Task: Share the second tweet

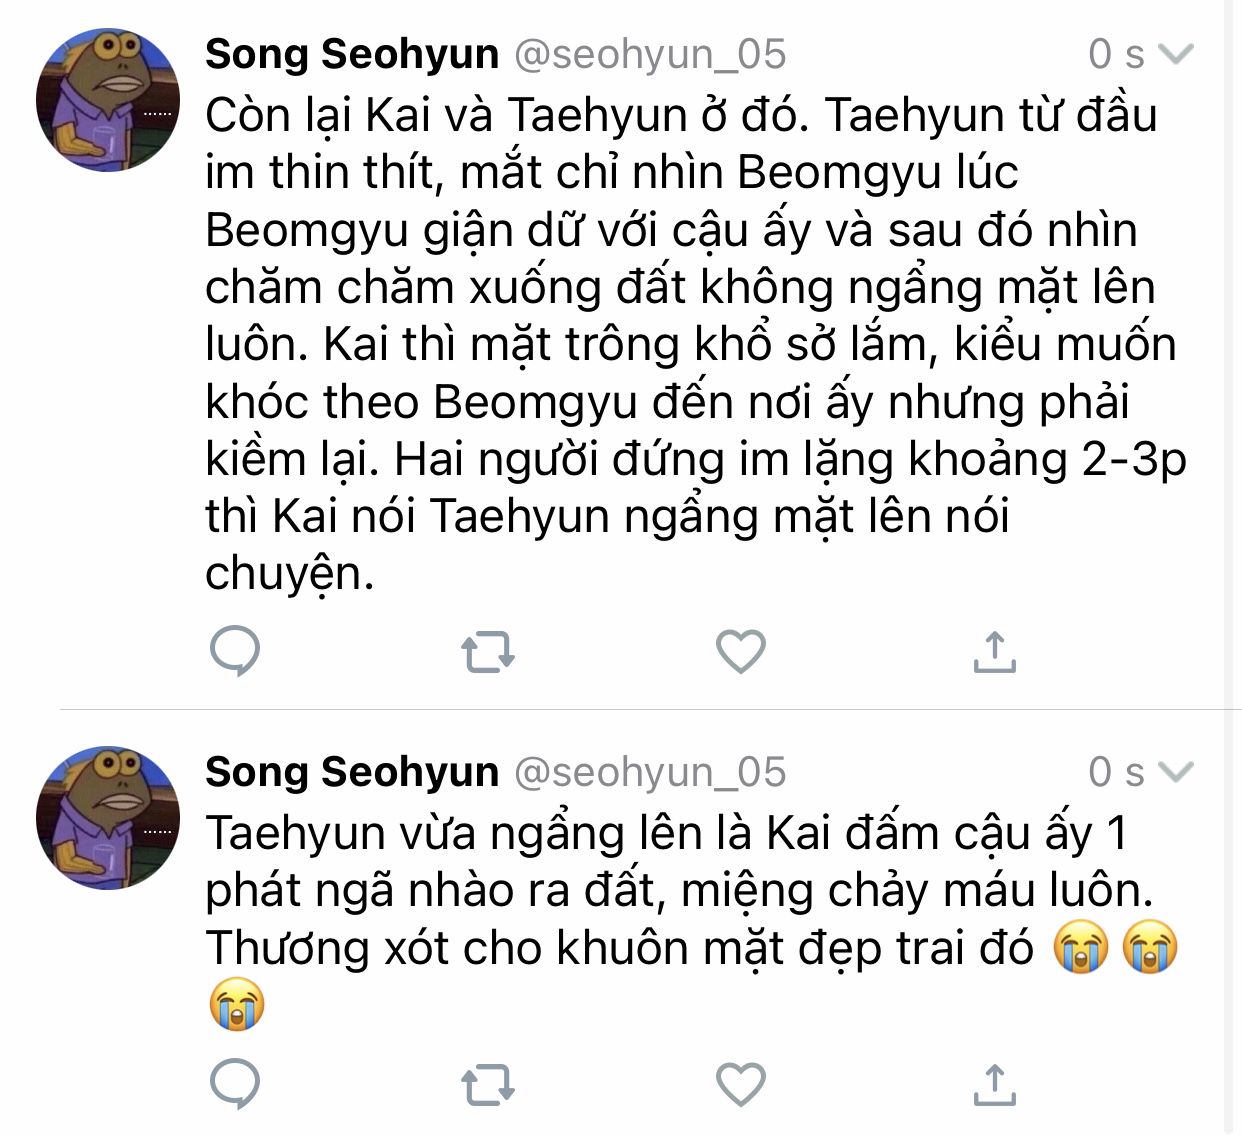Action: point(994,1084)
